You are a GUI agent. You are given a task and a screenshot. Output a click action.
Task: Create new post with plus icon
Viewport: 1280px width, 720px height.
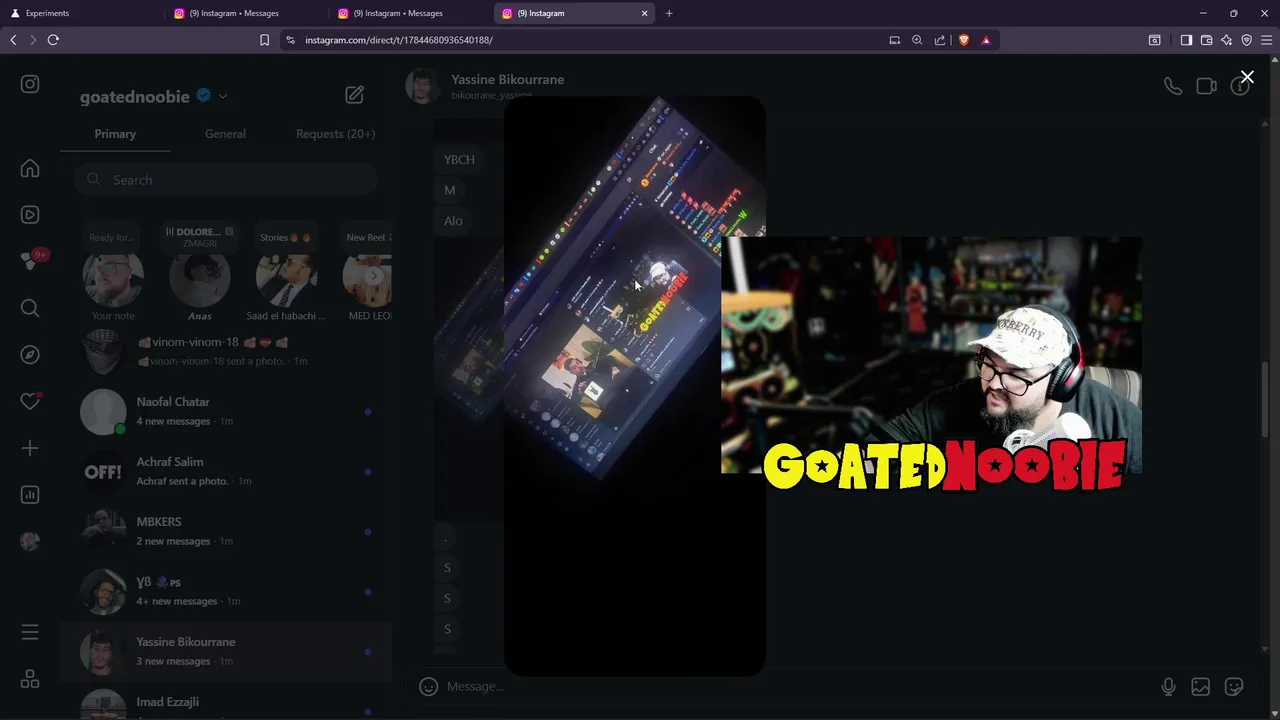click(30, 448)
